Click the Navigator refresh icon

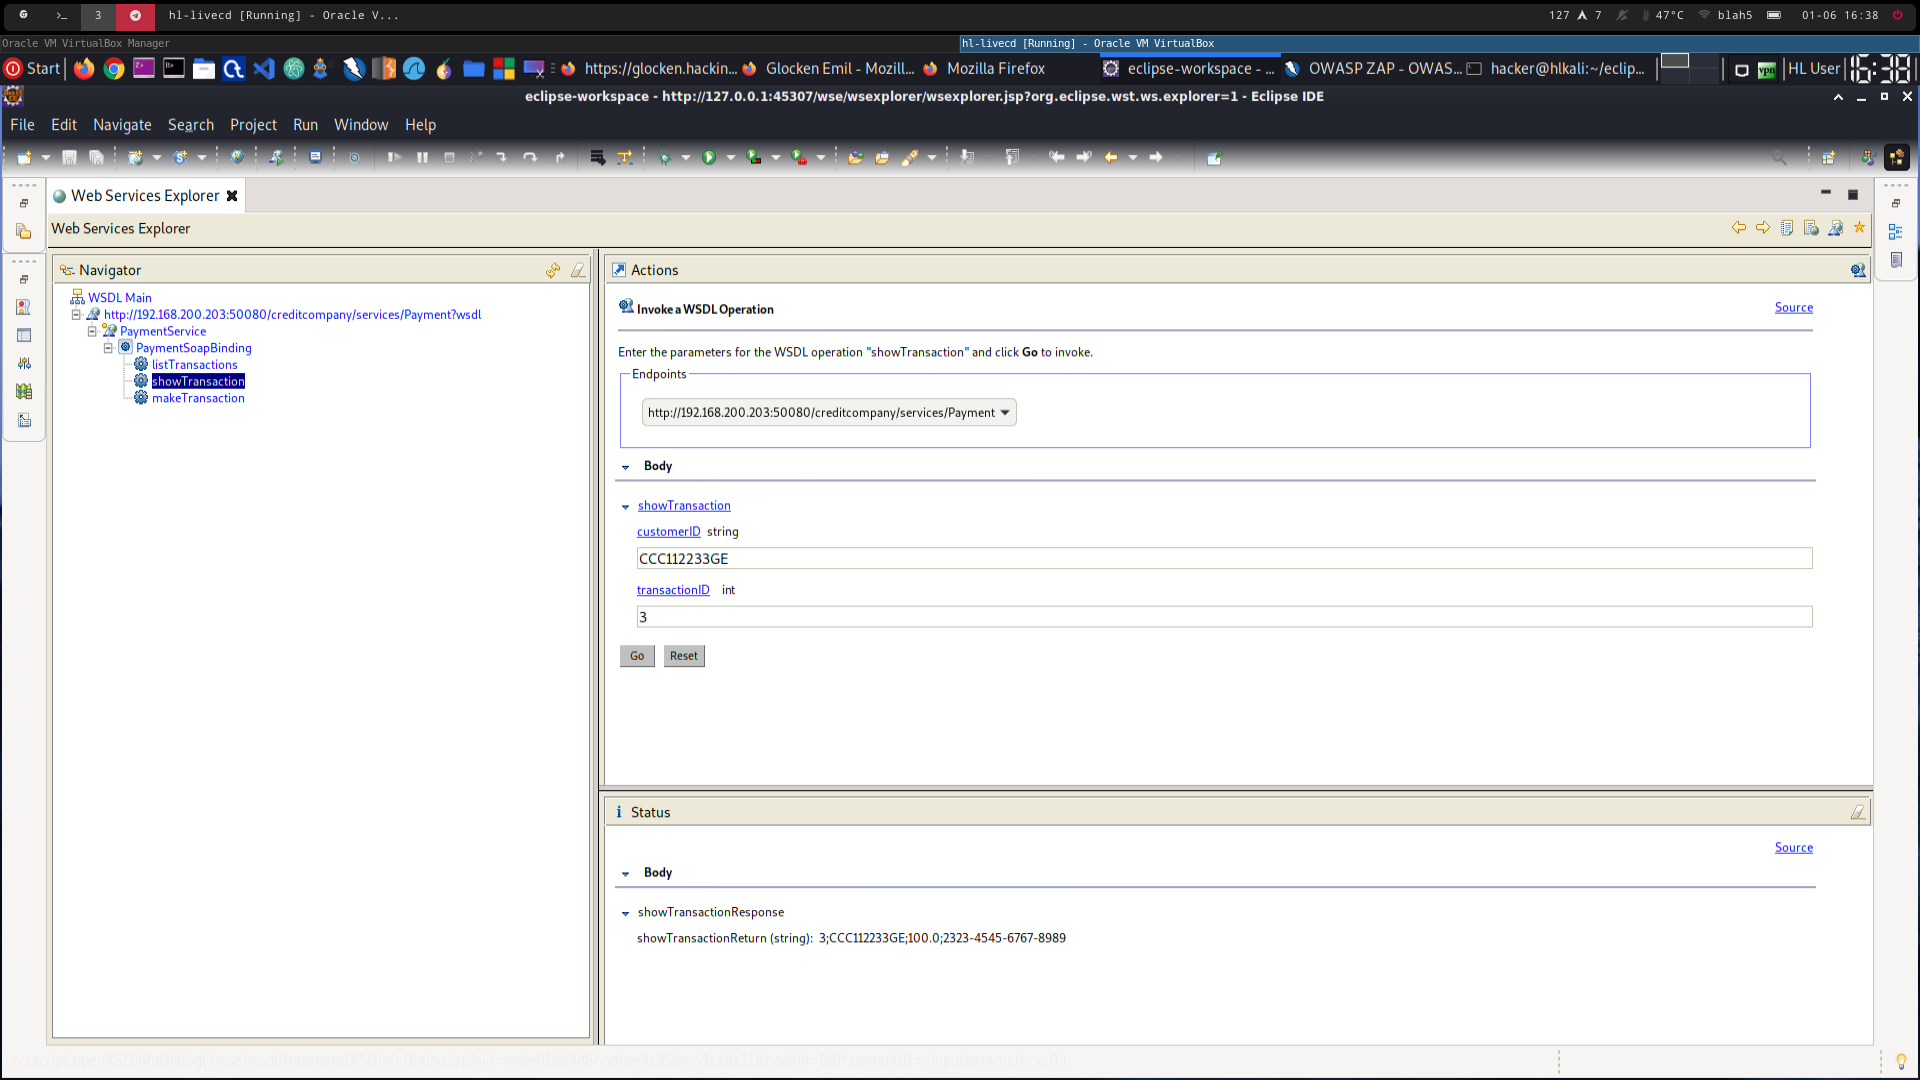click(x=553, y=271)
